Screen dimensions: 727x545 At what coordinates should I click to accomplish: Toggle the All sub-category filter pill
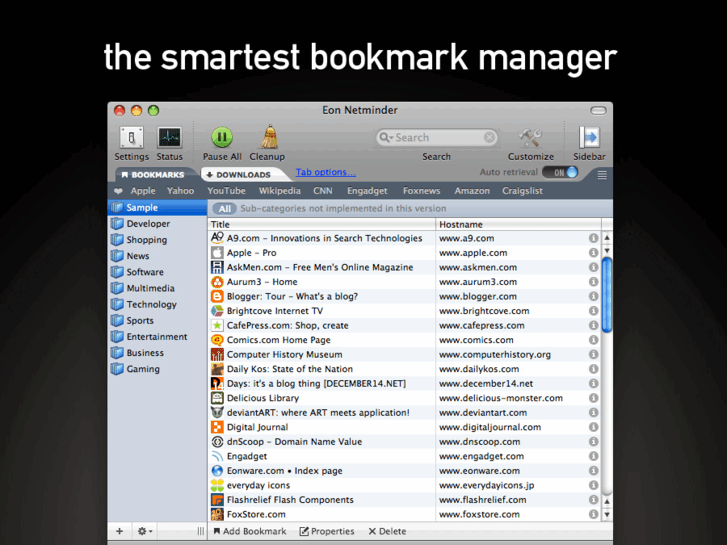tap(224, 209)
